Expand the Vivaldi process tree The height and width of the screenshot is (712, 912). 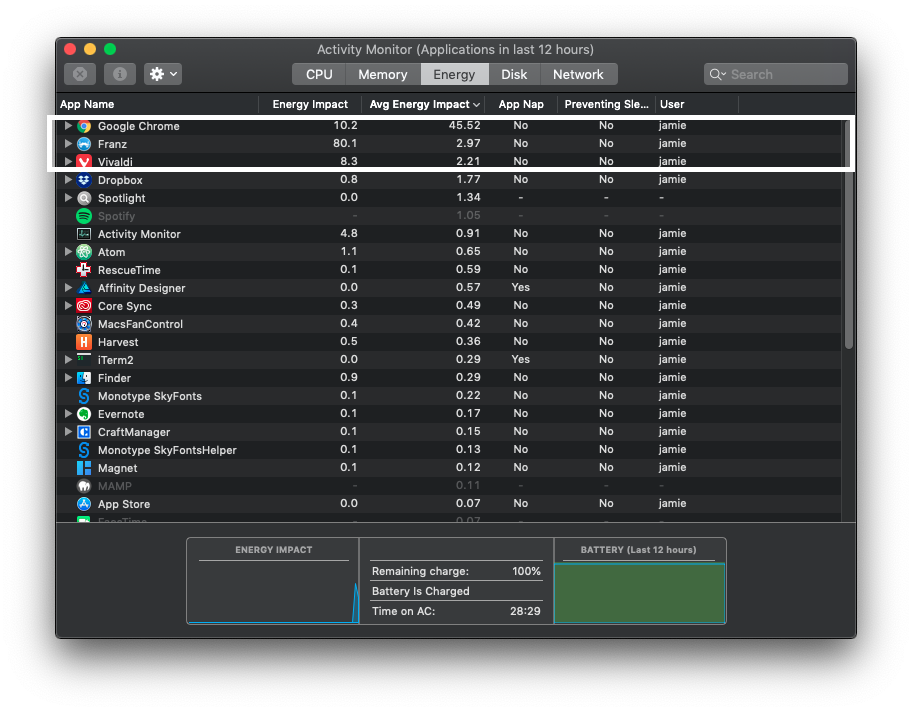click(68, 161)
